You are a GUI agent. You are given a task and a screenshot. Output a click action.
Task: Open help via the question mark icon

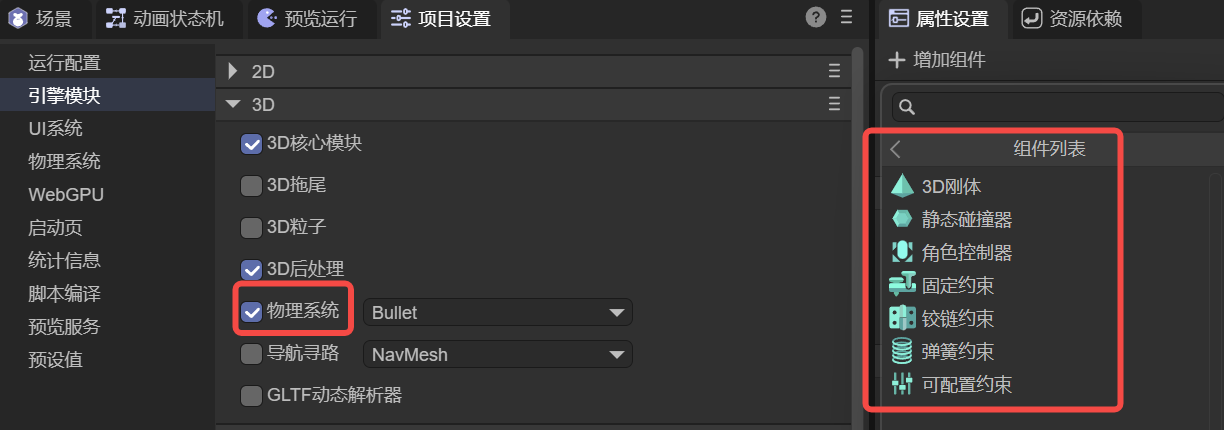click(816, 17)
